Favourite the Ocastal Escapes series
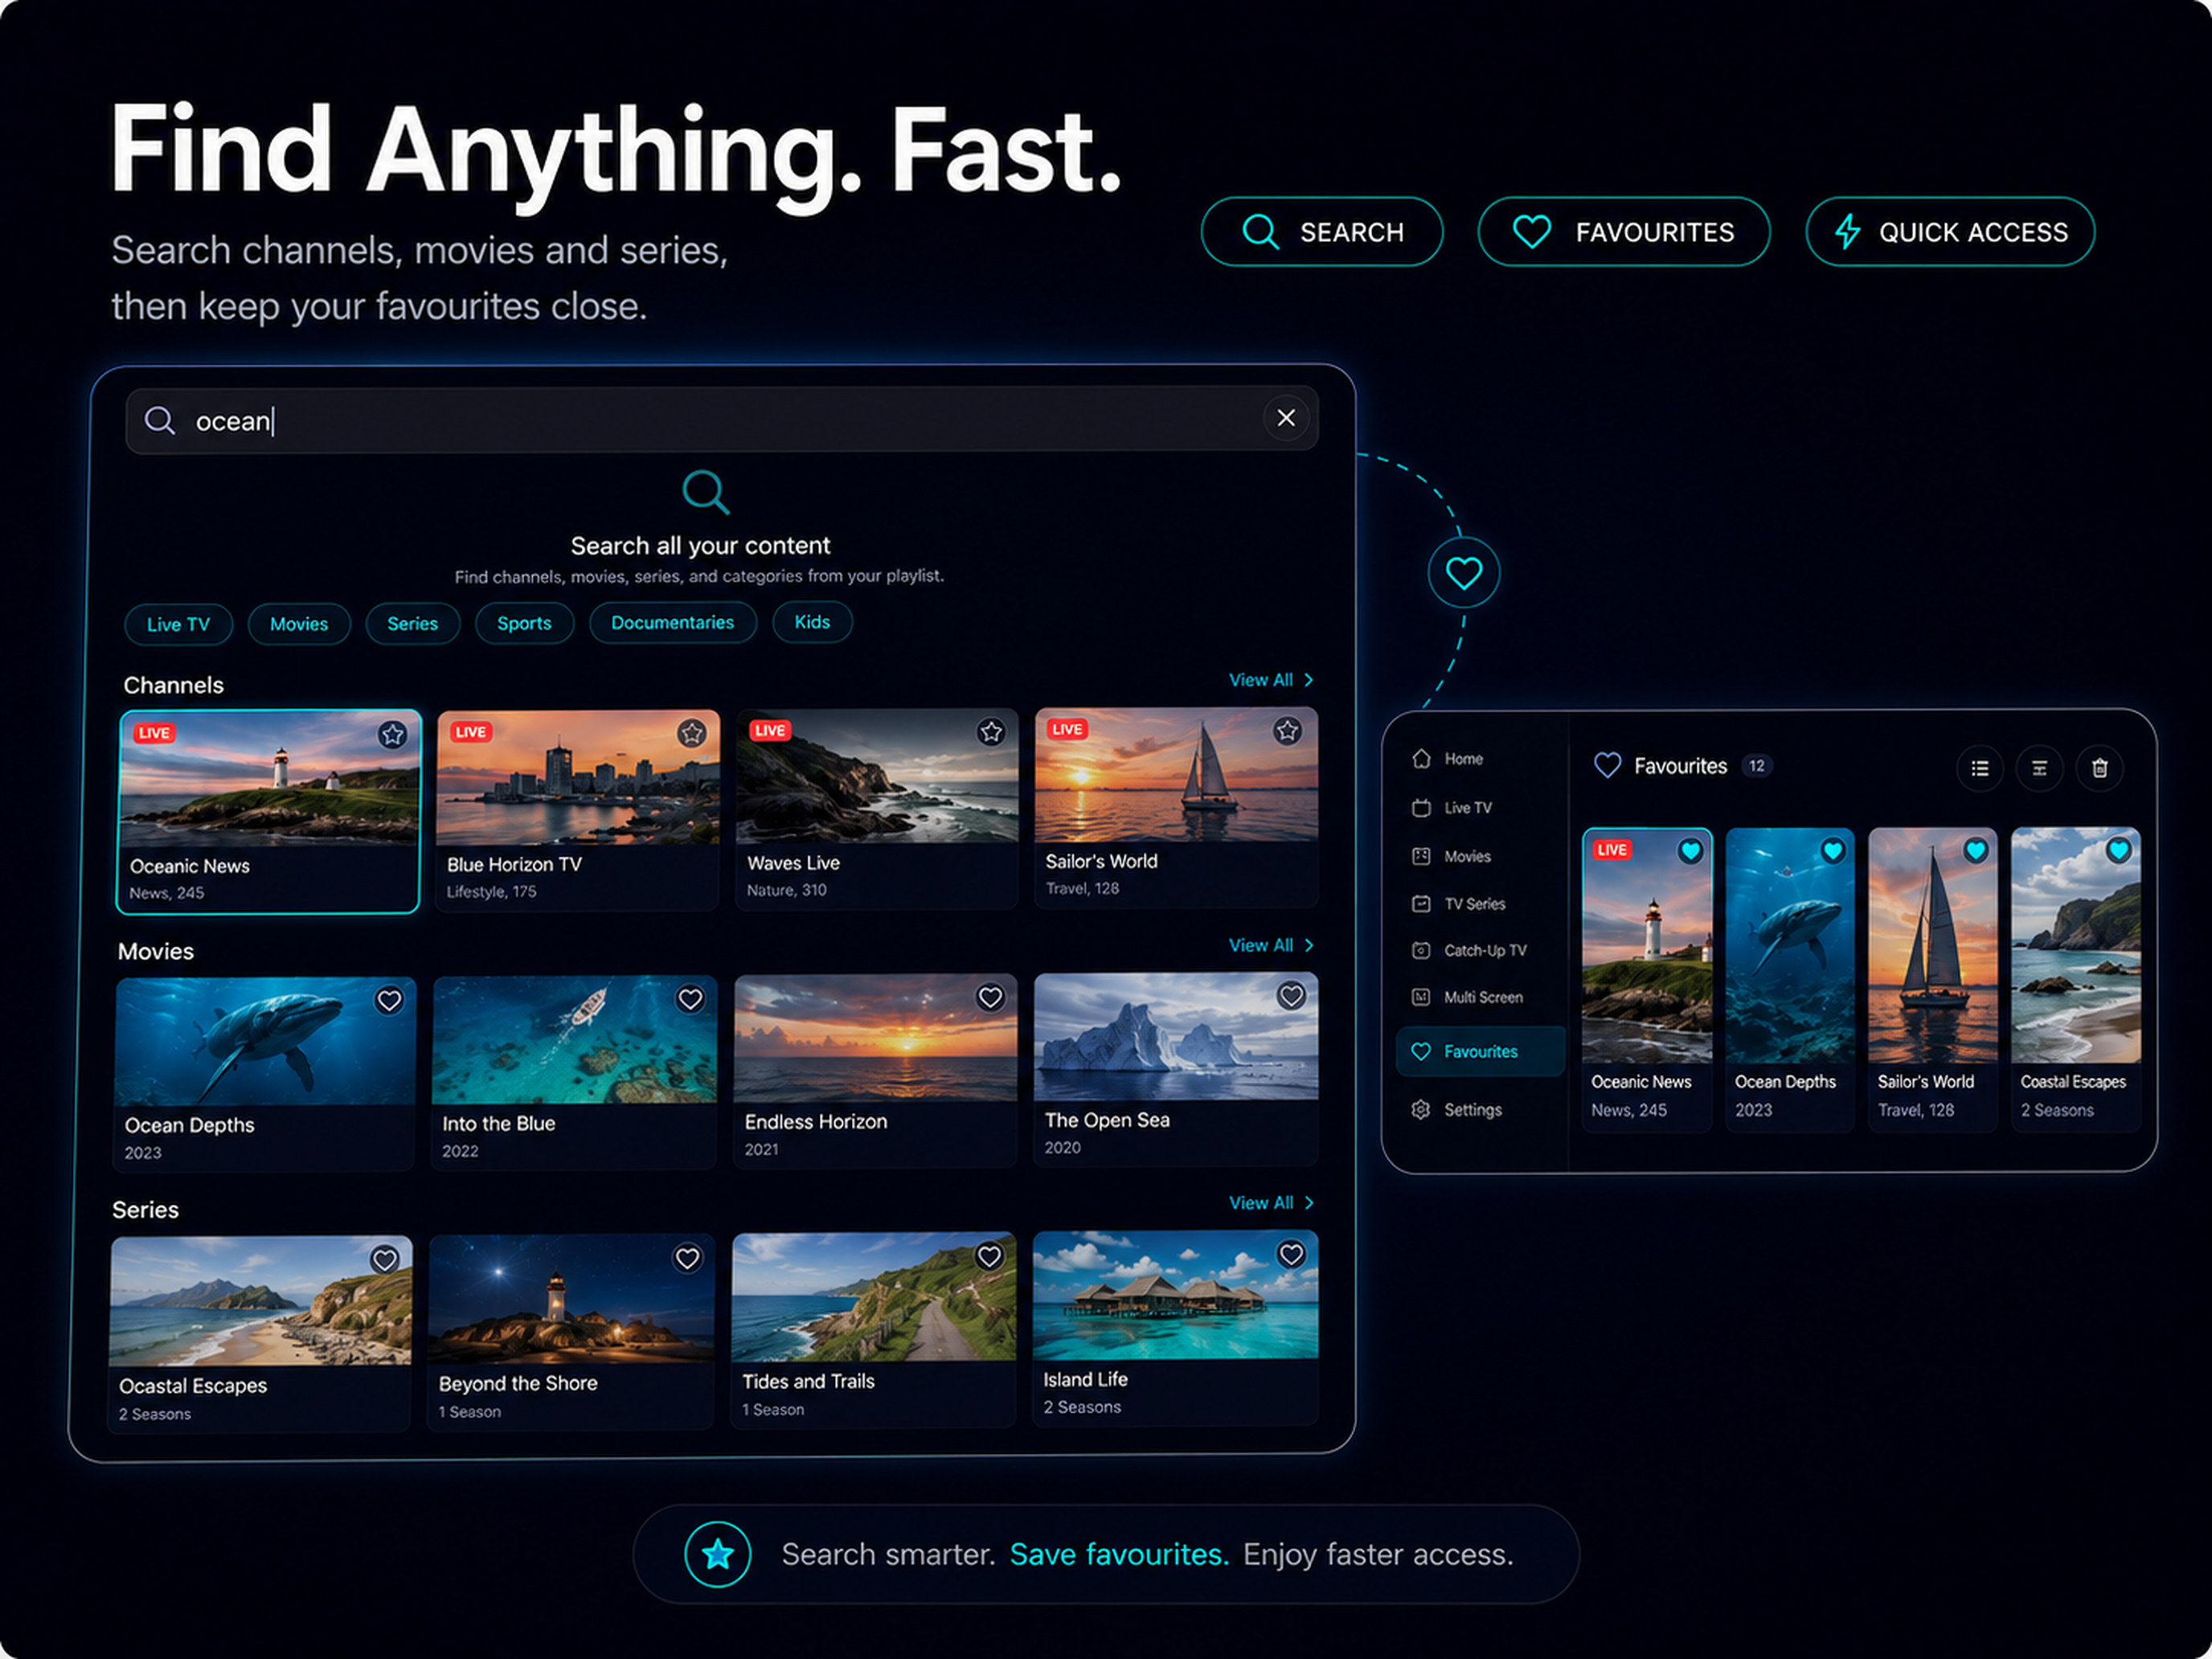Viewport: 2212px width, 1659px height. 385,1260
